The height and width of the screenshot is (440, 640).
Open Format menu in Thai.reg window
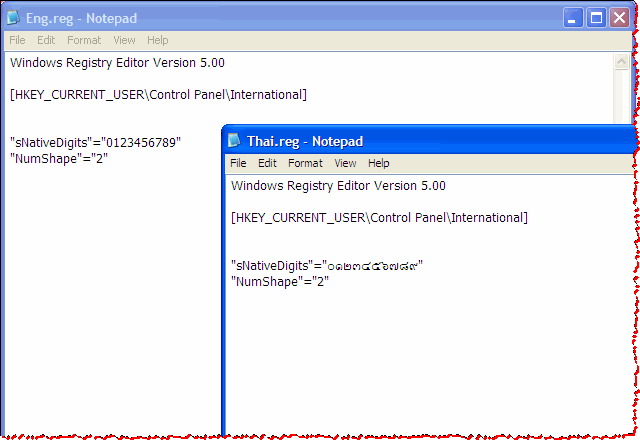click(305, 163)
